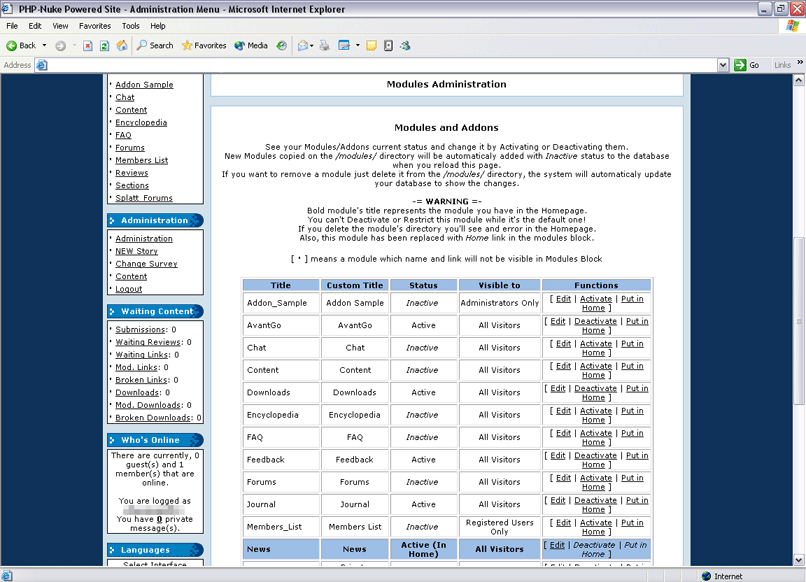Open the Media toolbar button
The width and height of the screenshot is (806, 582).
pyautogui.click(x=251, y=45)
